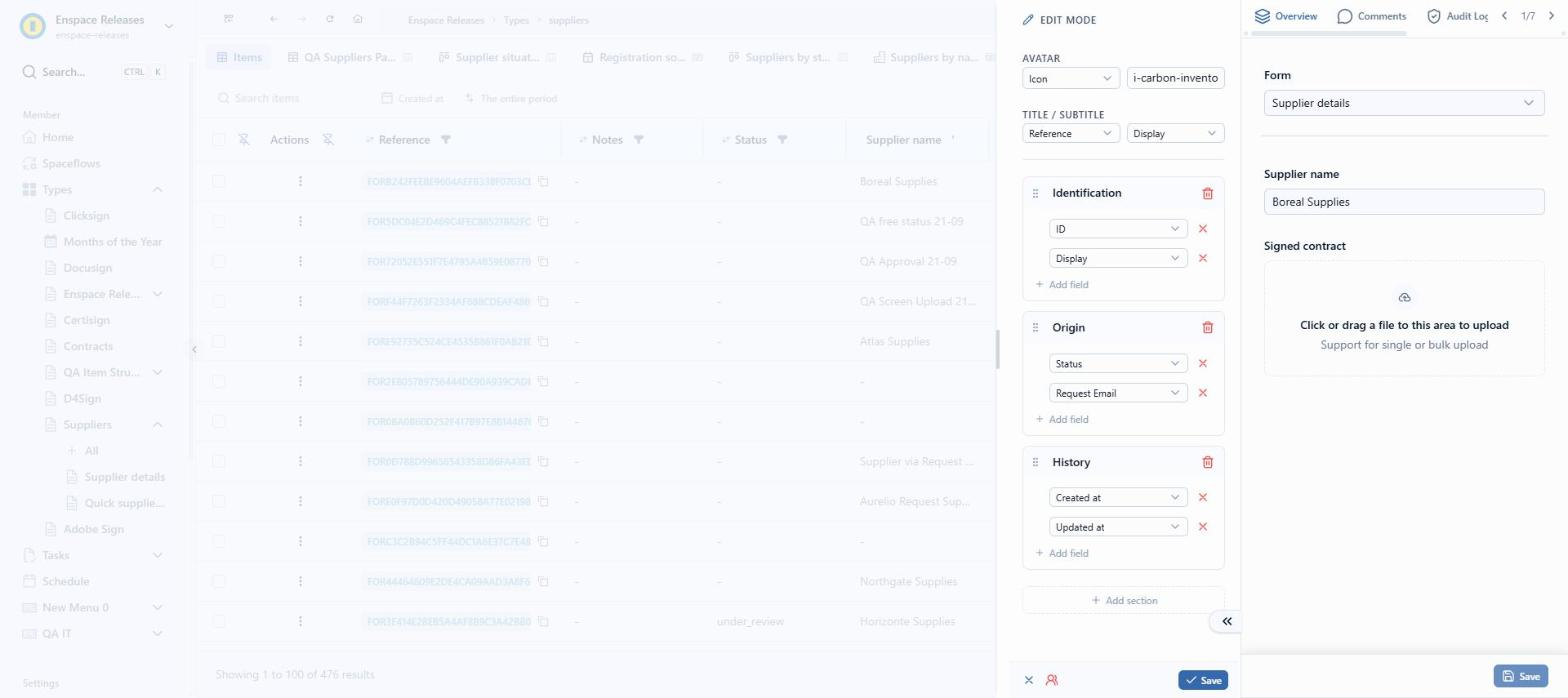
Task: Delete the Origin section with trash icon
Action: click(1207, 328)
